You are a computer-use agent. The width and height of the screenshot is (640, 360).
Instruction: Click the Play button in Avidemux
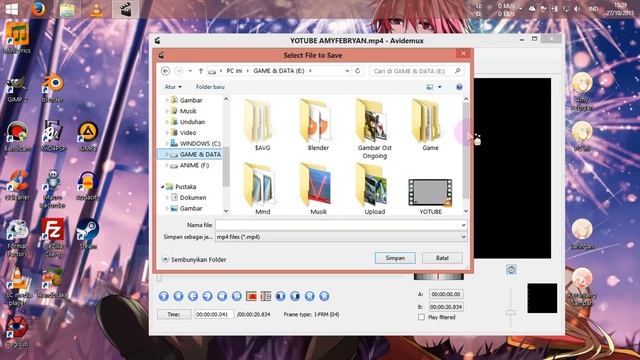[x=164, y=296]
